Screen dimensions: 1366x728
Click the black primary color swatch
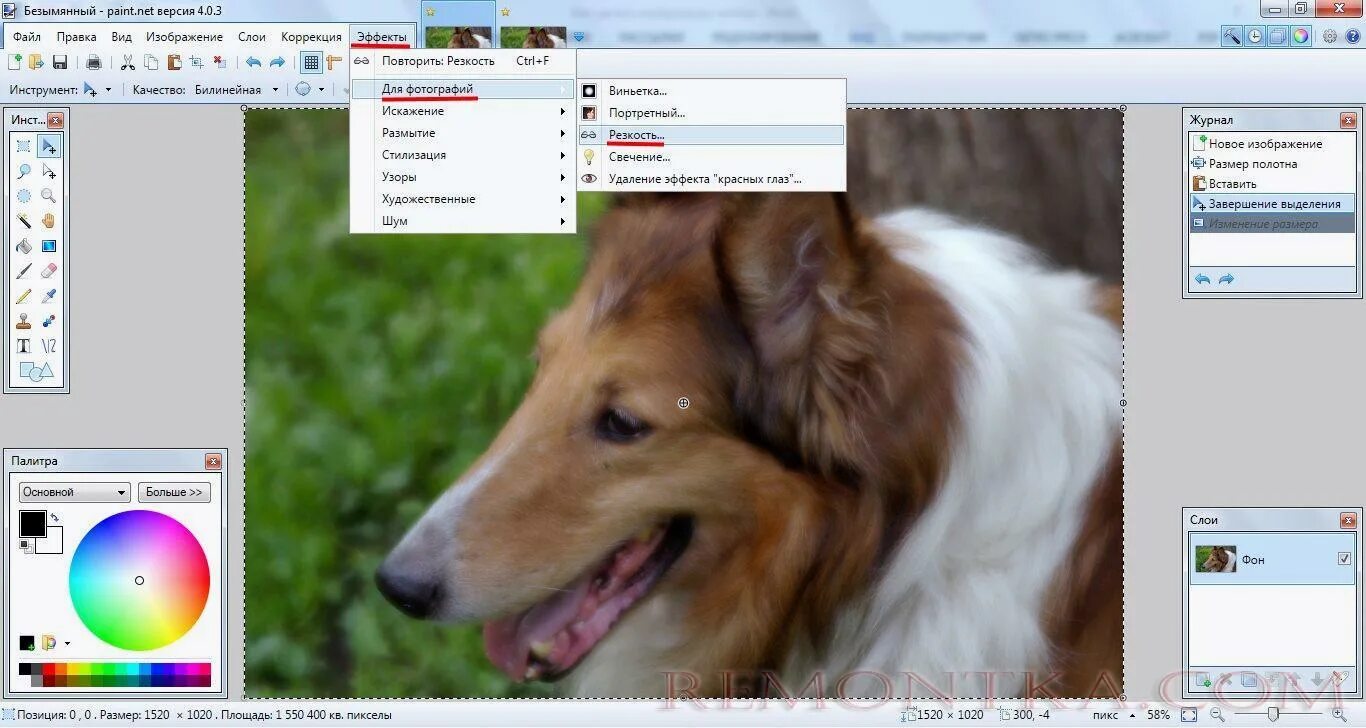32,522
